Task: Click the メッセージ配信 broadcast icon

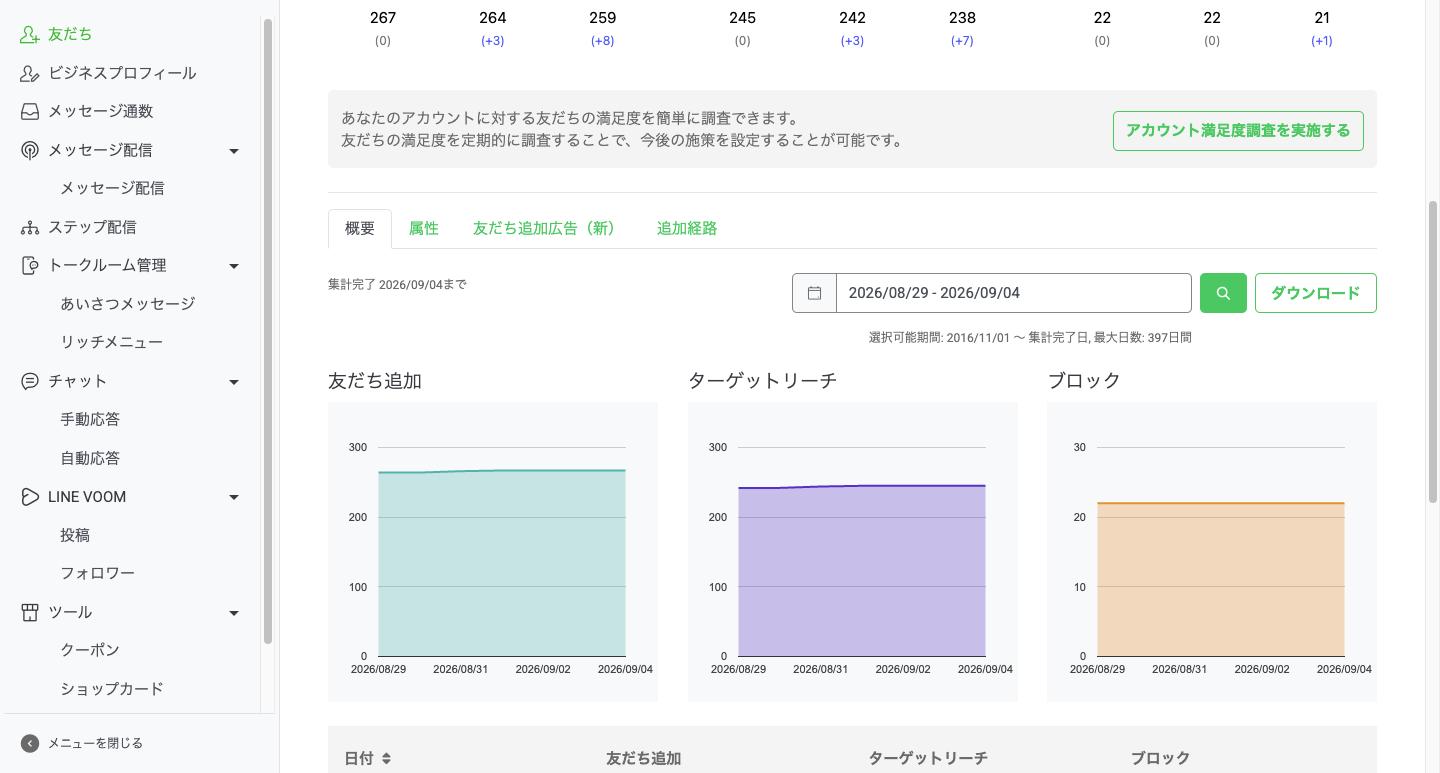Action: tap(30, 150)
